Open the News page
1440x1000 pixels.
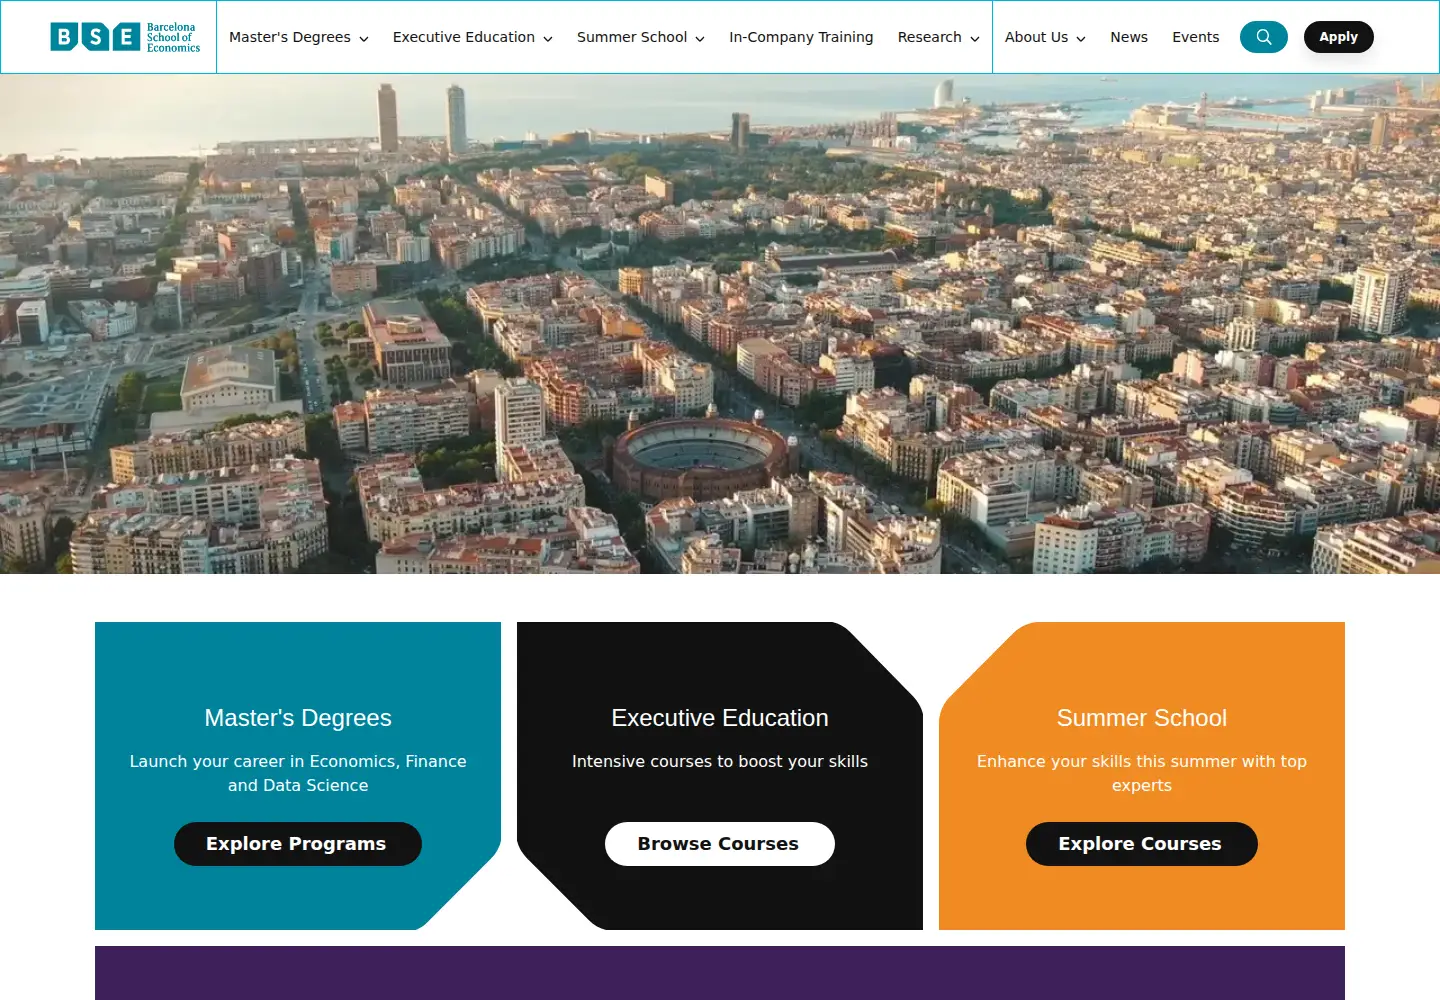1129,37
